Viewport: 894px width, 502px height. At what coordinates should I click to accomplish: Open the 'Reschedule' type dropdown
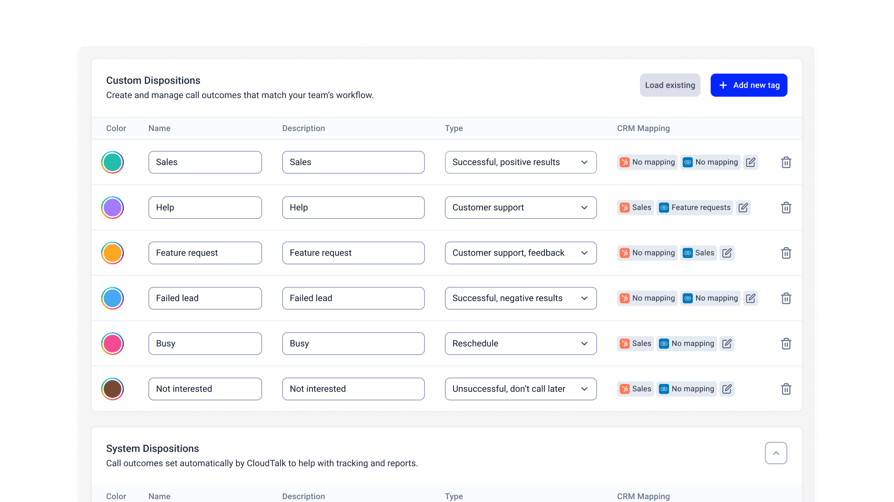pyautogui.click(x=521, y=343)
